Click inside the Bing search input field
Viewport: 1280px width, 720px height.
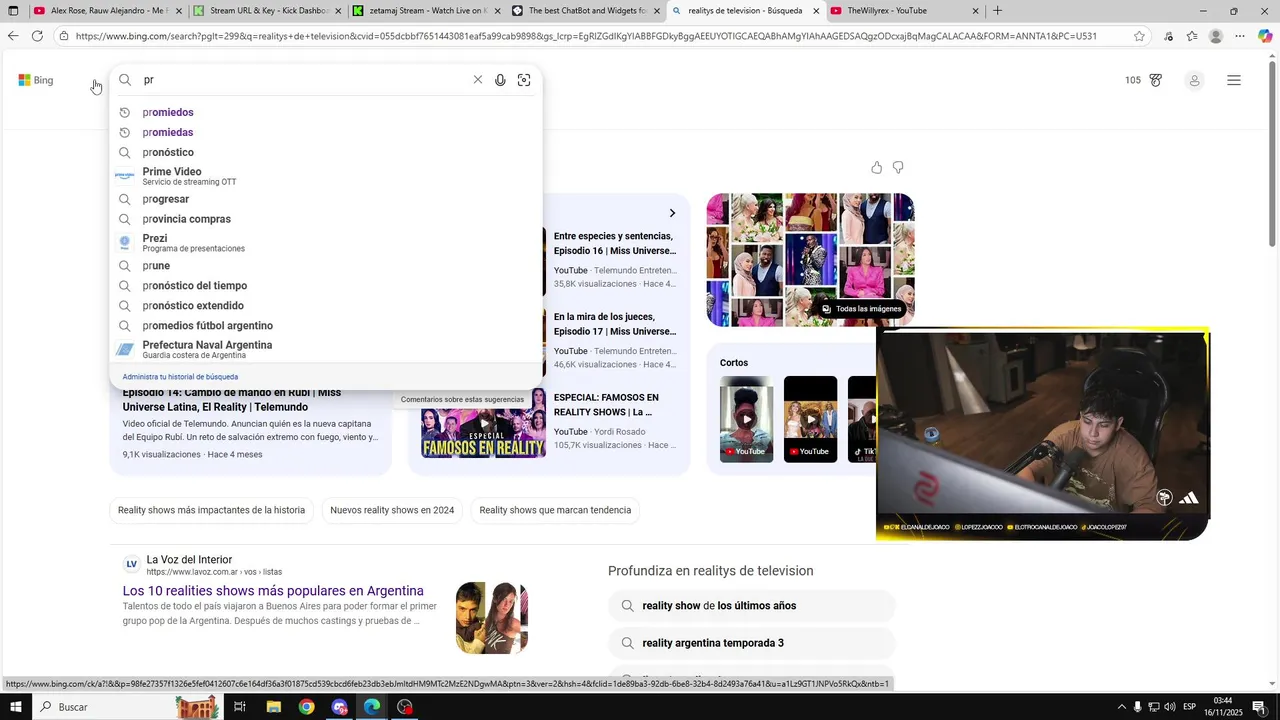[x=303, y=80]
